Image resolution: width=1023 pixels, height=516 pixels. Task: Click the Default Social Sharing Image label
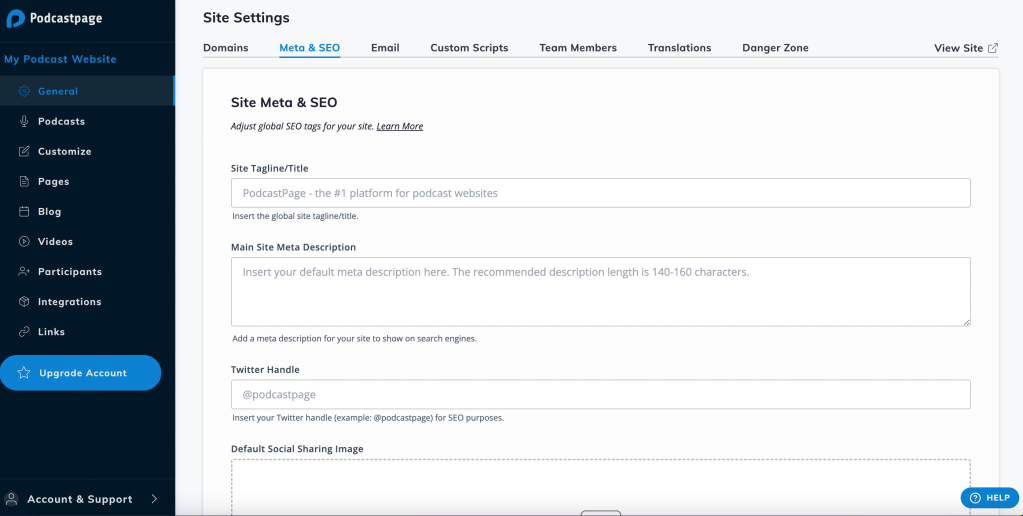click(x=297, y=449)
